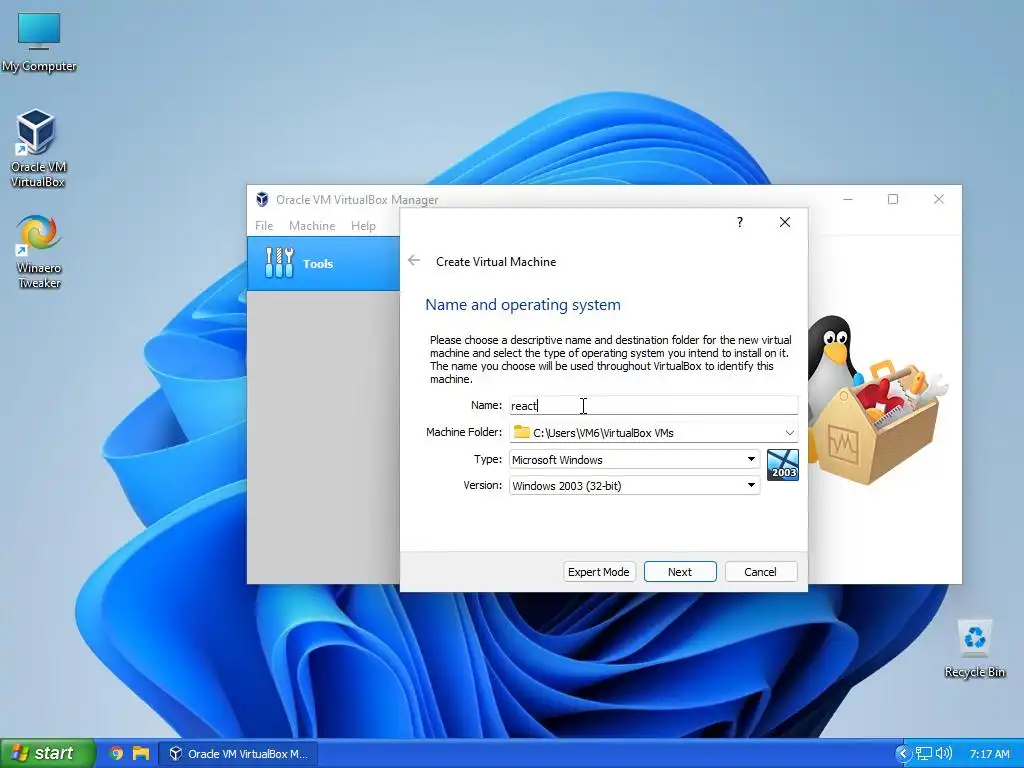Close the VirtualBox Manager window

point(938,199)
